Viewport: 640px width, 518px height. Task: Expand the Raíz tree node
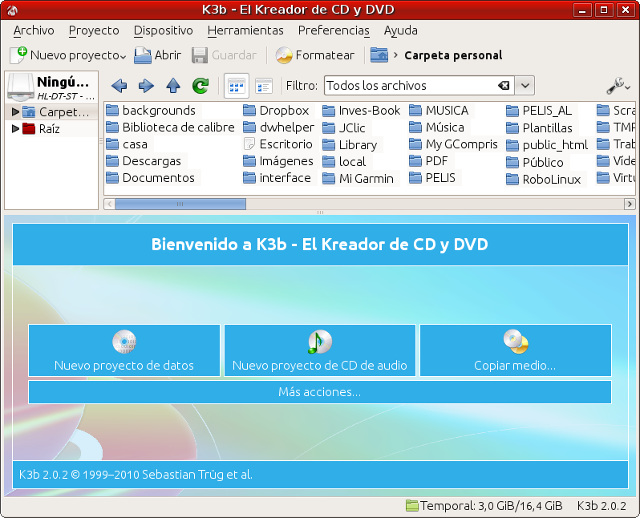(x=15, y=128)
